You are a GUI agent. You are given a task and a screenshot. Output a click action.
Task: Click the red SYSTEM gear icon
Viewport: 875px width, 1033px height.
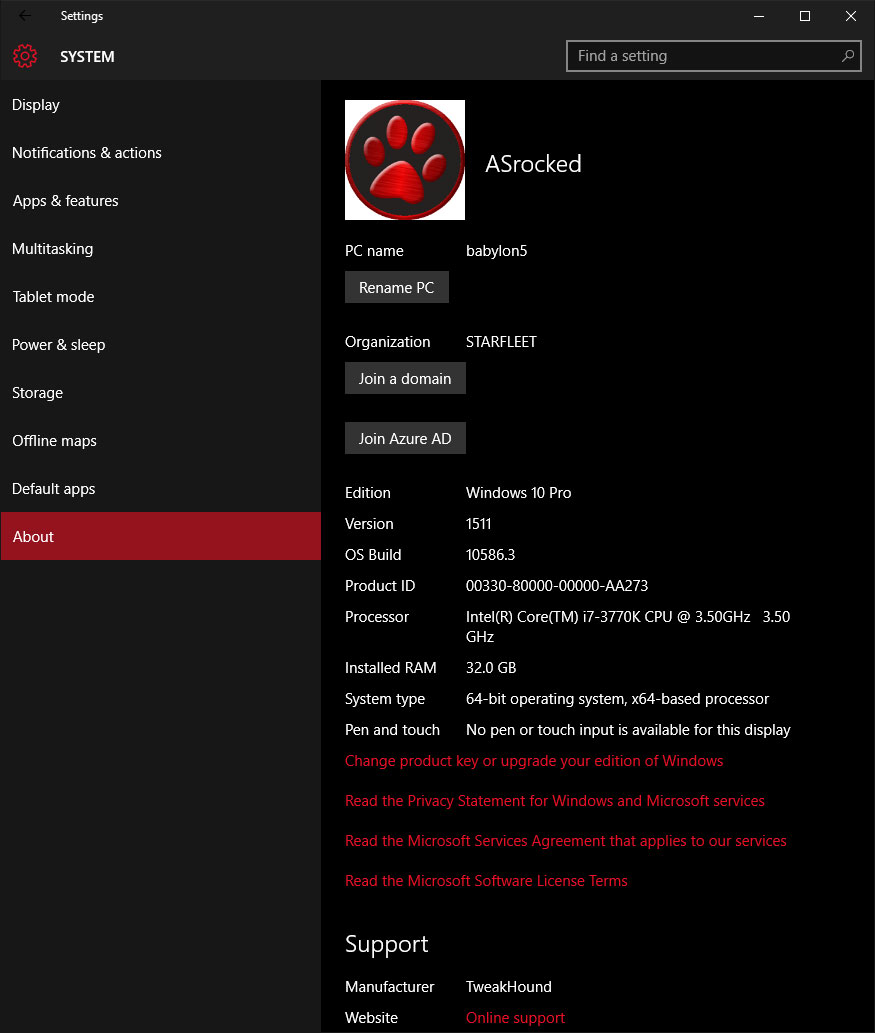pos(25,56)
